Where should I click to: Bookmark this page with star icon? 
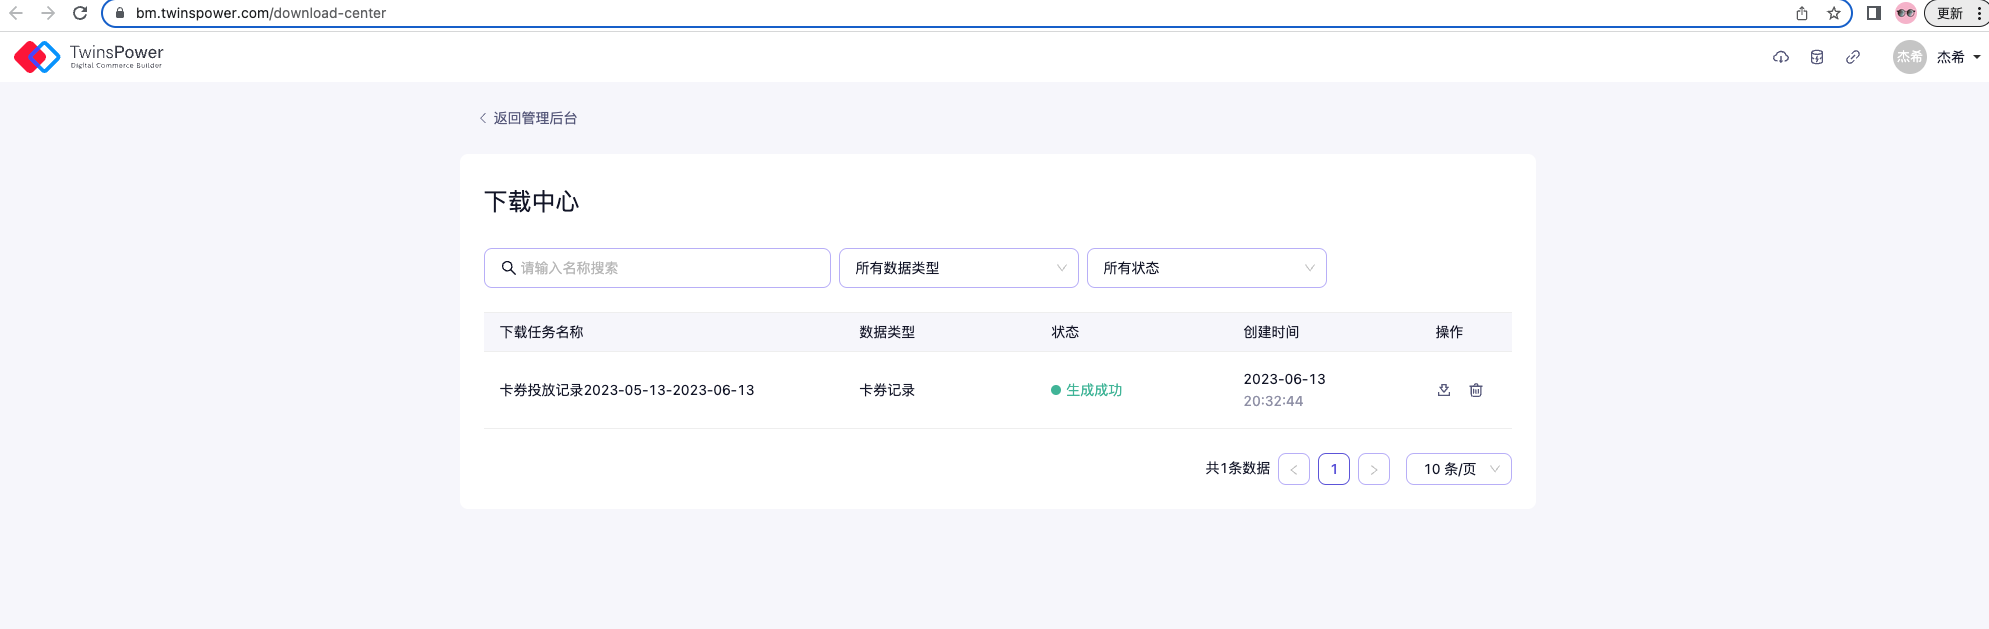[x=1833, y=13]
